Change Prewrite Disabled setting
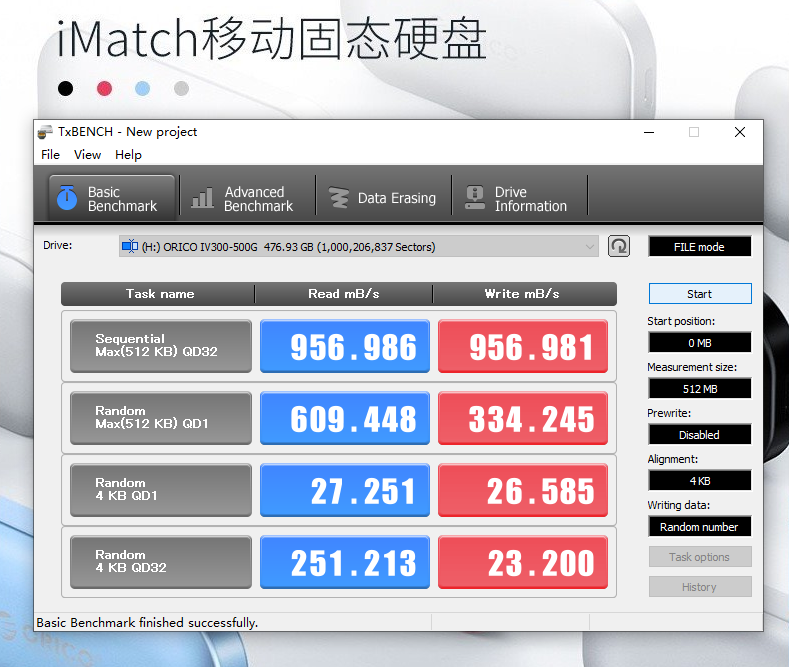The image size is (789, 667). pyautogui.click(x=699, y=435)
